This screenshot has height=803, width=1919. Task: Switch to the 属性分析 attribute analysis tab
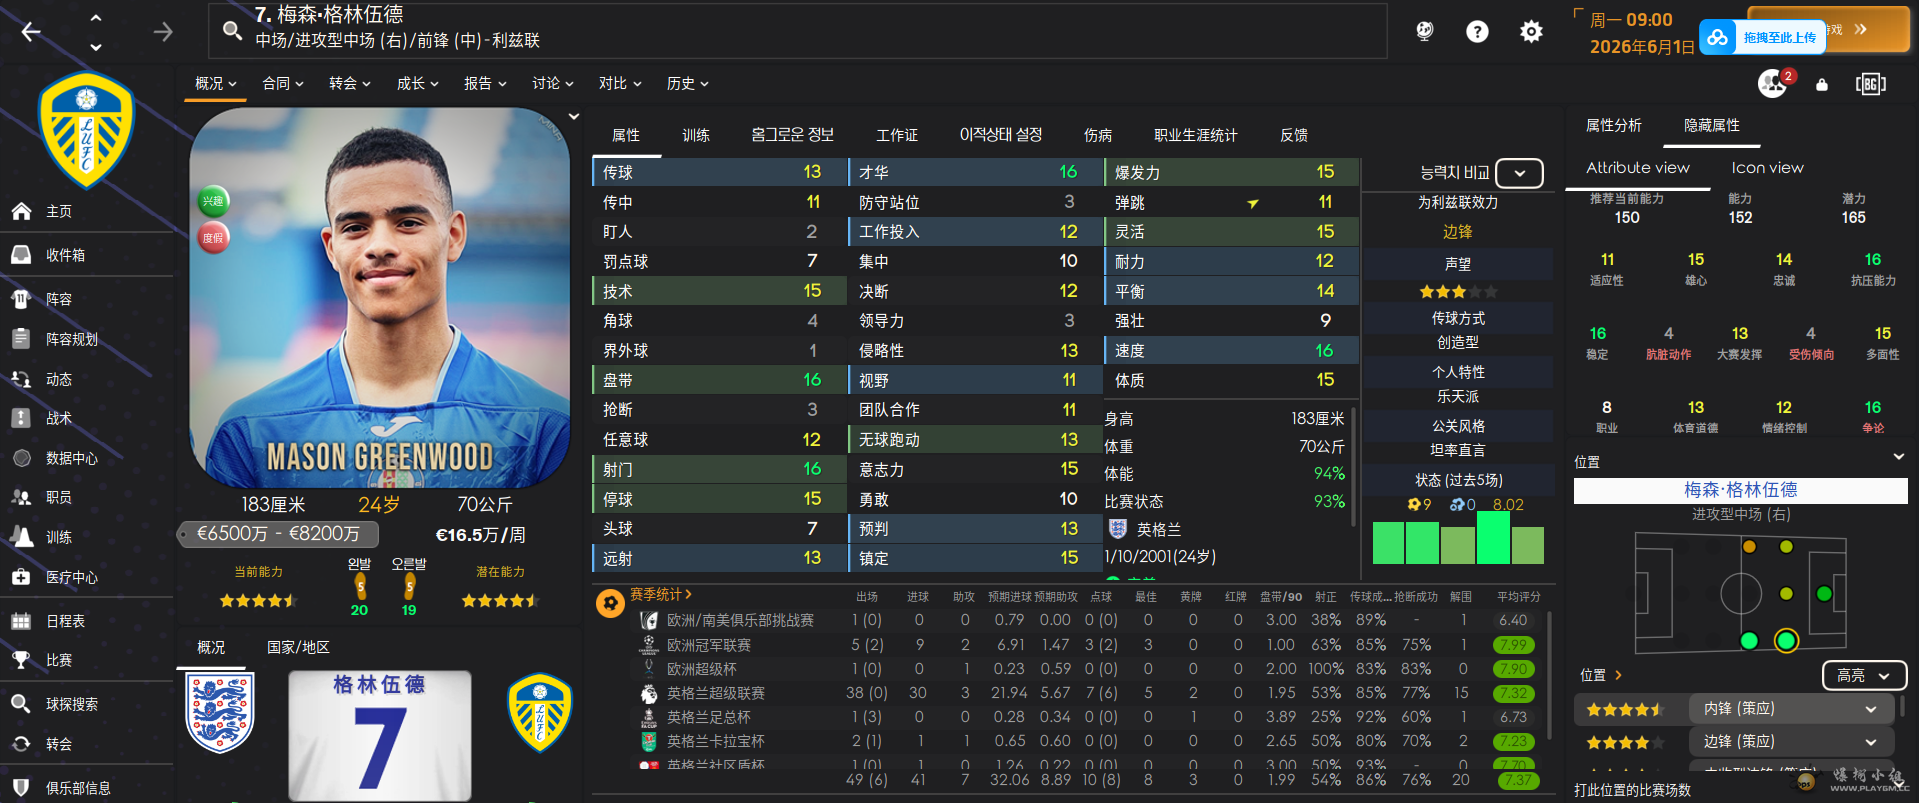click(1614, 125)
